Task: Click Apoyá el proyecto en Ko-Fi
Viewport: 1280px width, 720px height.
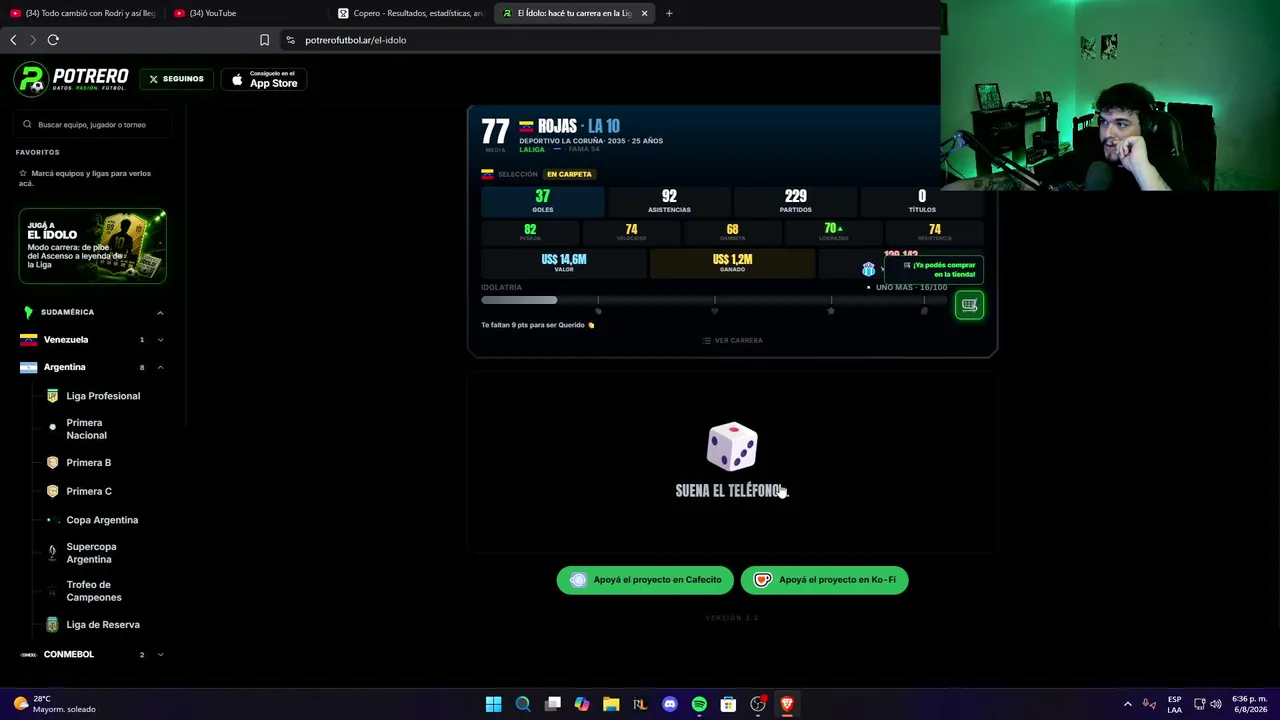Action: coord(825,580)
